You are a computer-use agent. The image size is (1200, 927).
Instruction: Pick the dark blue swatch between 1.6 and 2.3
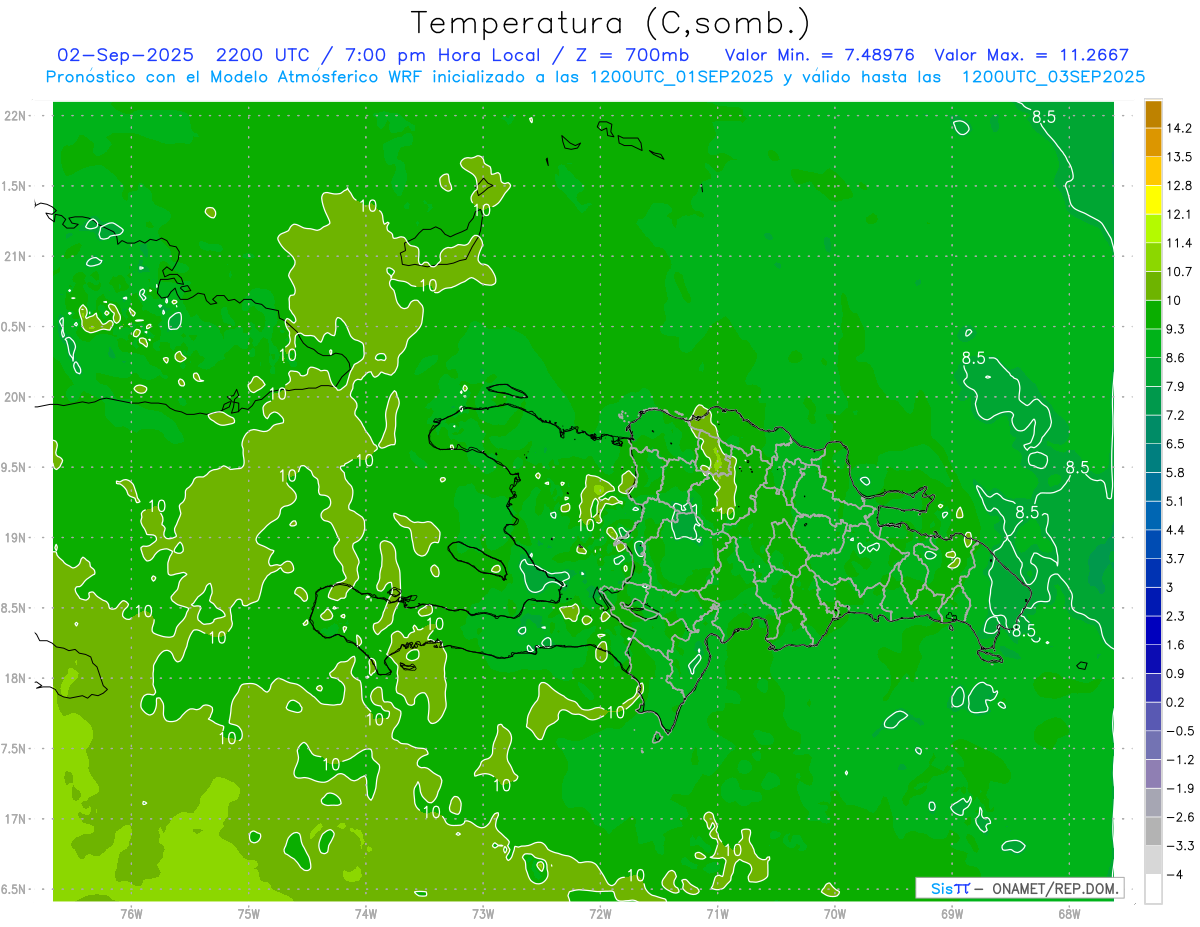pyautogui.click(x=1153, y=631)
